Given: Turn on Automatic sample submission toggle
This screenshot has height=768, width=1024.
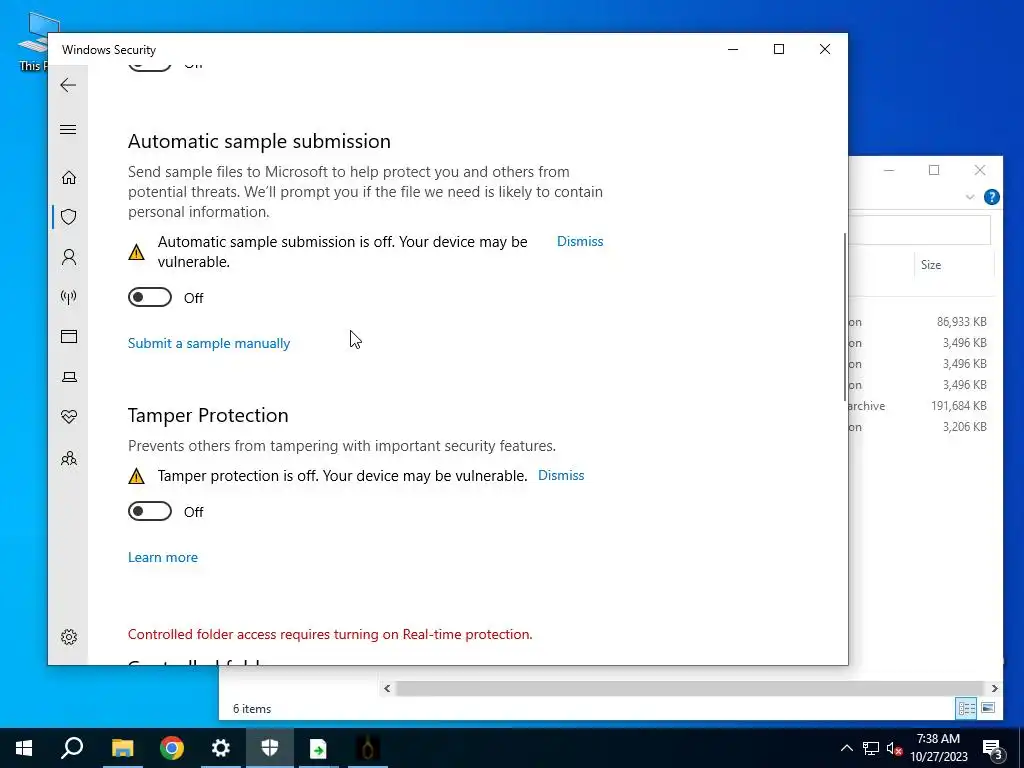Looking at the screenshot, I should pyautogui.click(x=150, y=297).
